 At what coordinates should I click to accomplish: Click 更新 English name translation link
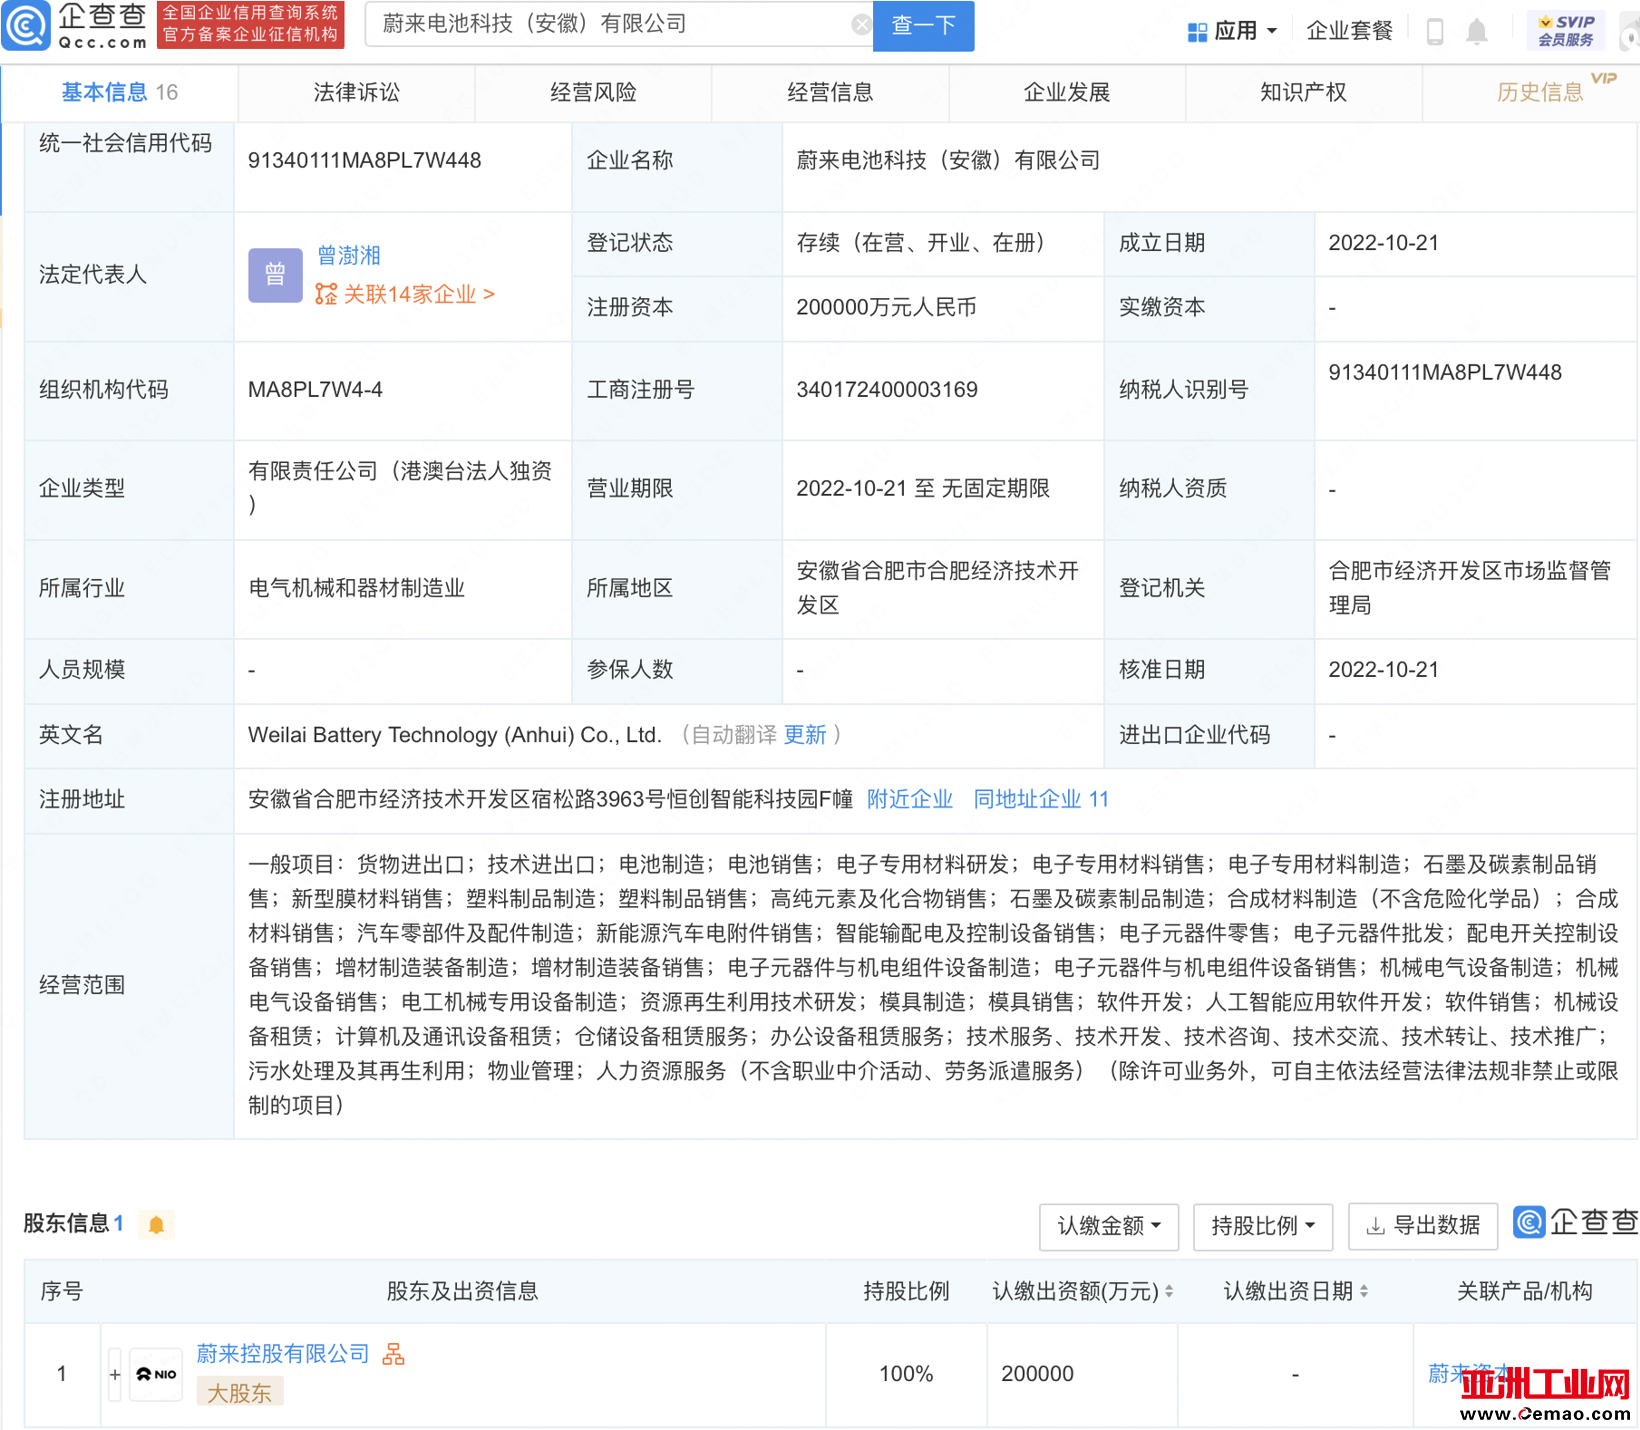805,735
